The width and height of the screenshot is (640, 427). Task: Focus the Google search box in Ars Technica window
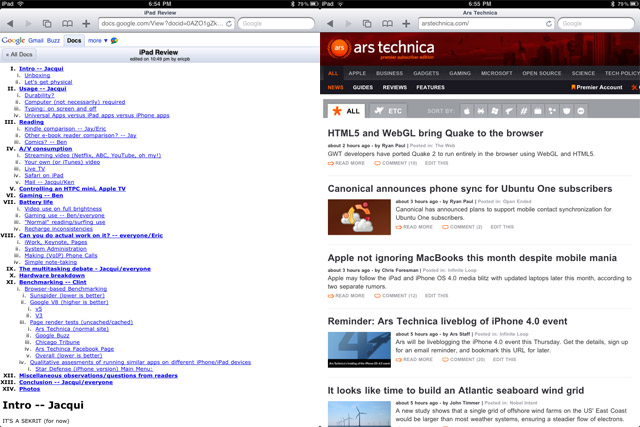click(596, 24)
